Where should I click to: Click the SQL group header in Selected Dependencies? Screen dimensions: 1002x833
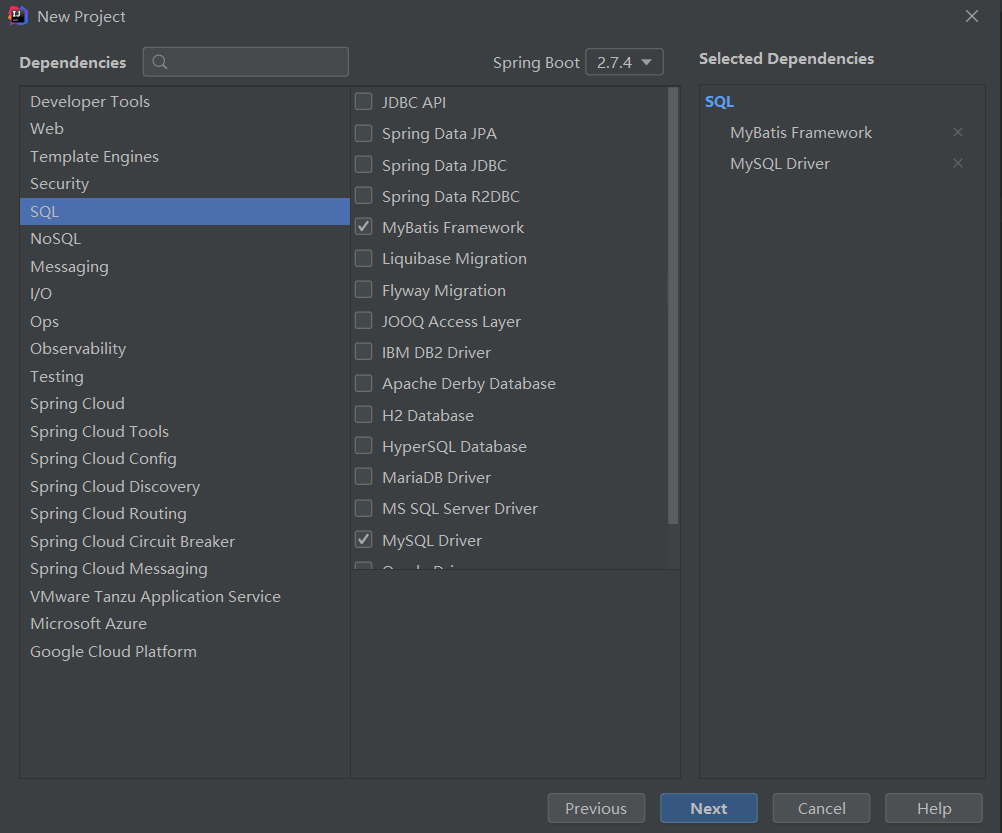coord(719,102)
